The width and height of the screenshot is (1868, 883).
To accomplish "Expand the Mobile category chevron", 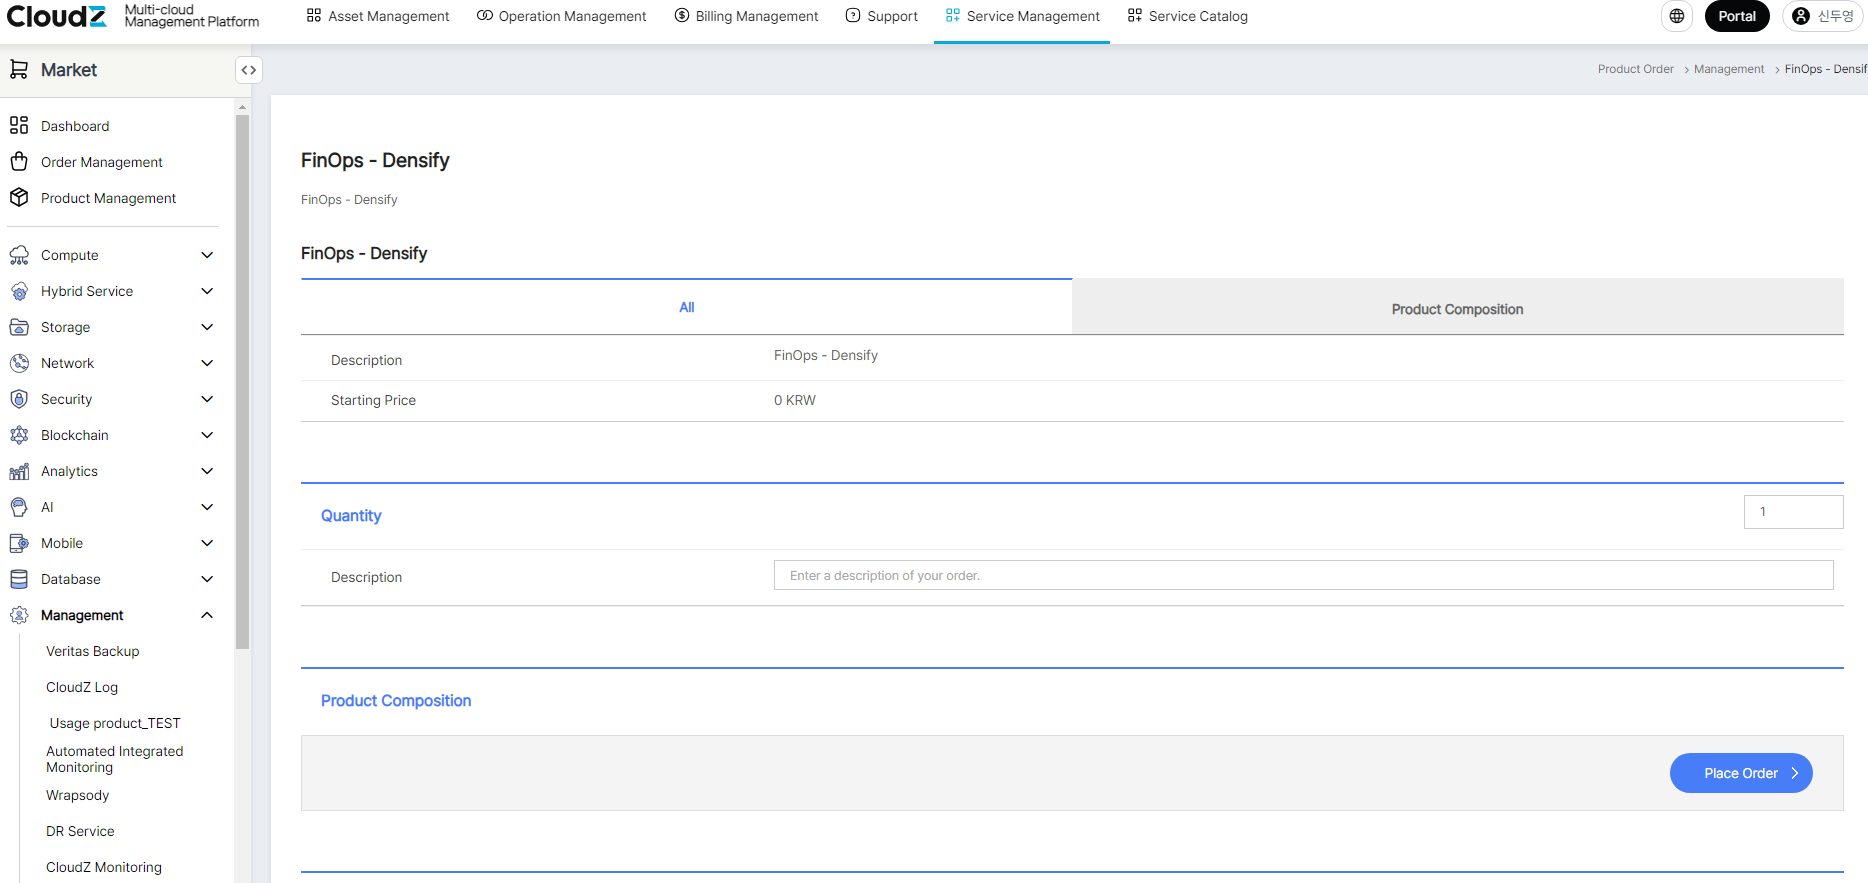I will coord(207,543).
